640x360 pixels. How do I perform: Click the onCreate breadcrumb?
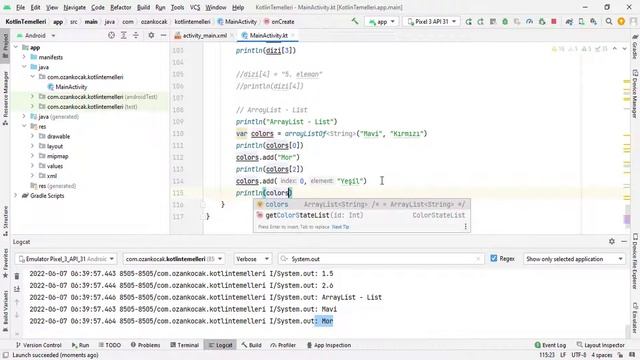282,22
